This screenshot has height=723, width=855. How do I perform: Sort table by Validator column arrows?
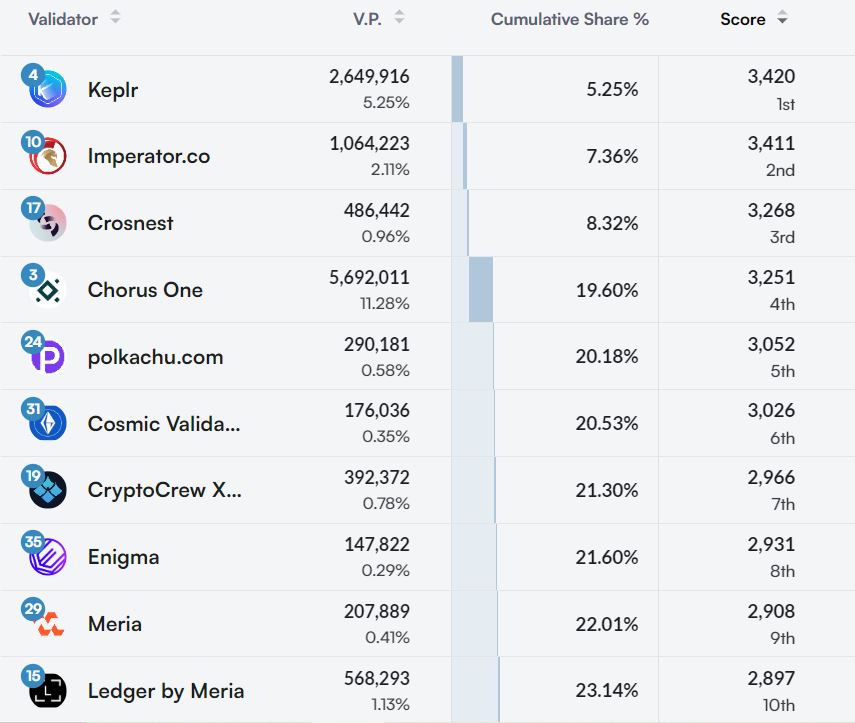115,18
